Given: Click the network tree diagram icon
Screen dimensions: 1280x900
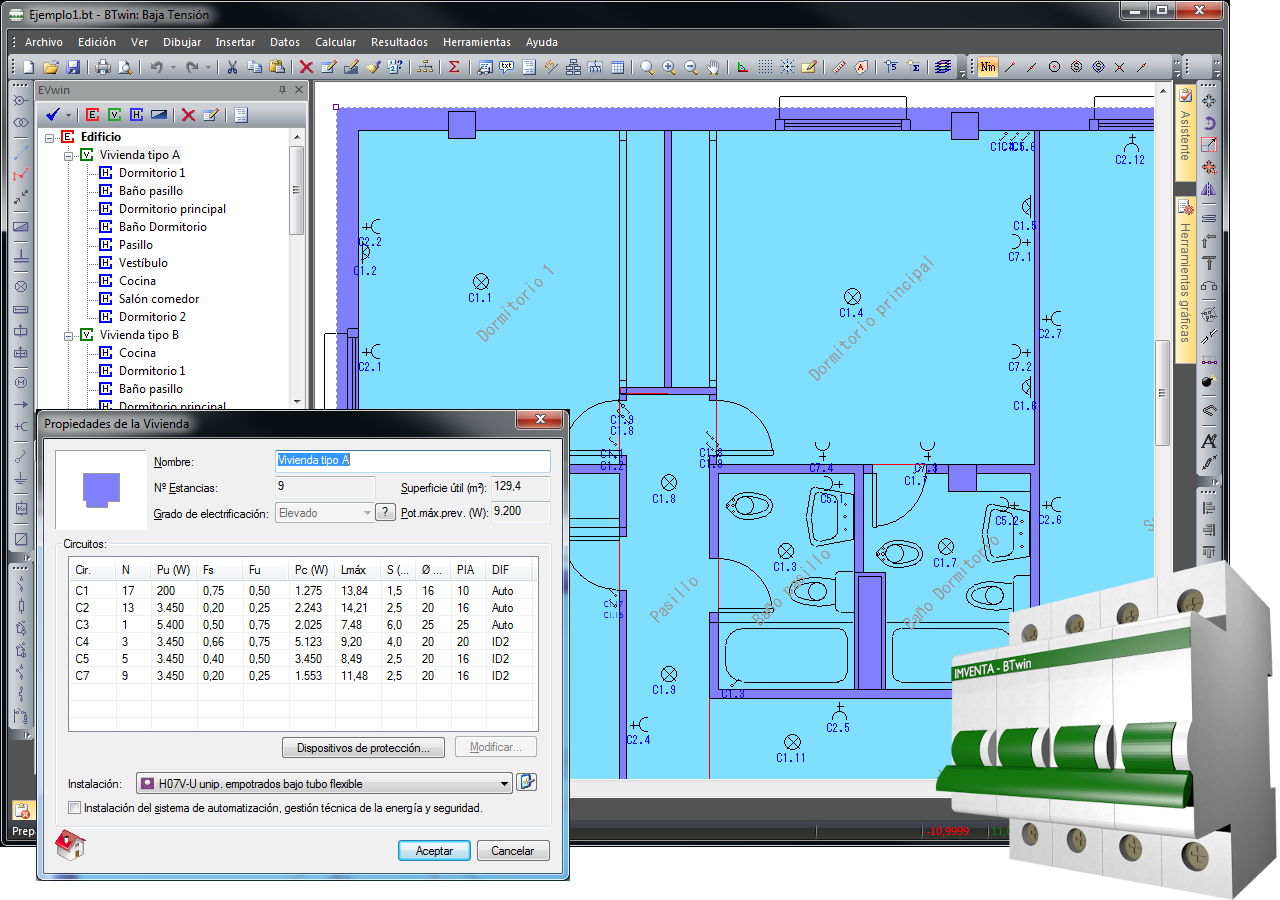Looking at the screenshot, I should point(424,67).
